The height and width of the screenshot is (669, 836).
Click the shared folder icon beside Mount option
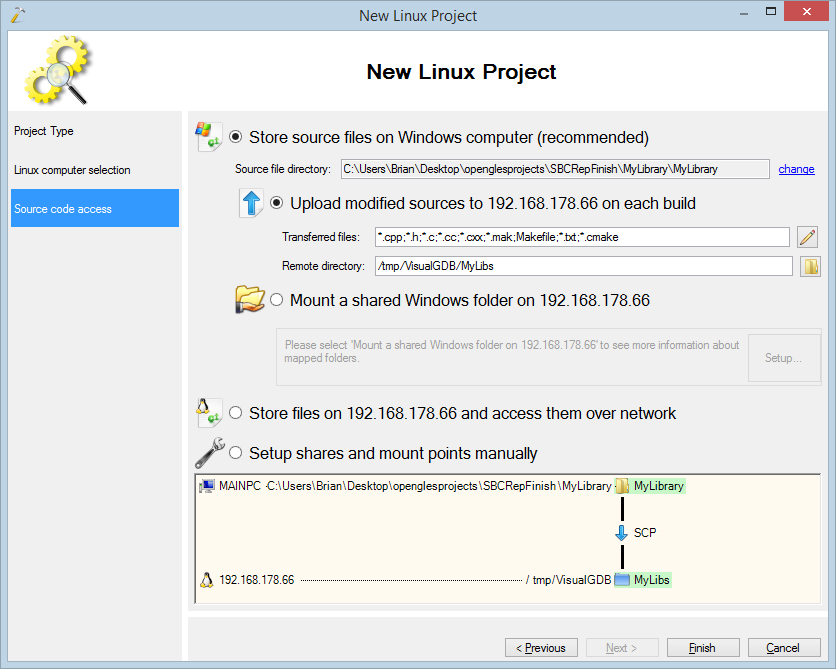(x=250, y=300)
